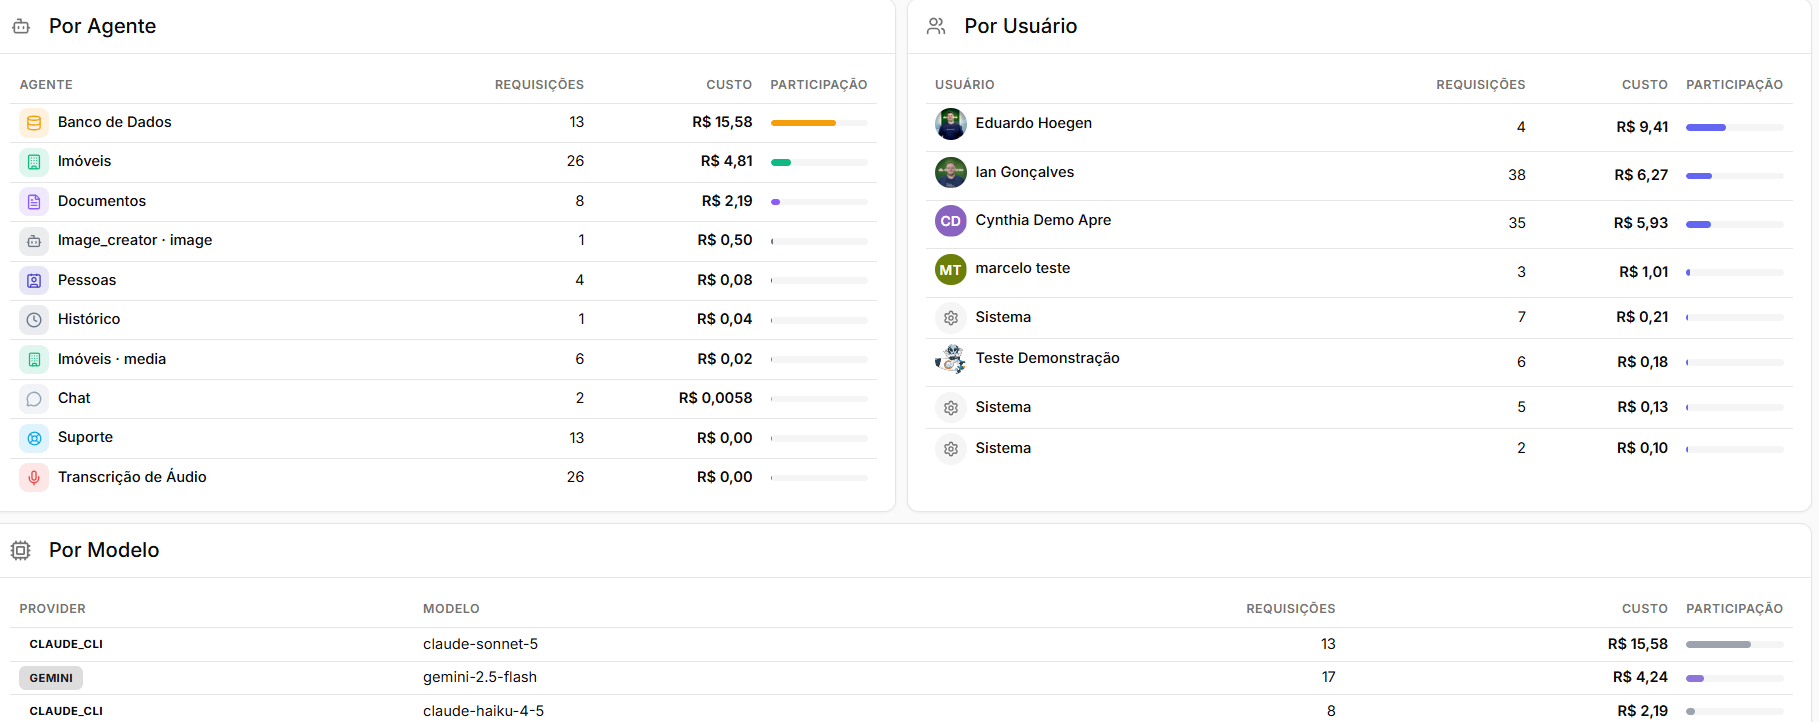Click the GEMINI provider badge
This screenshot has height=722, width=1819.
[51, 678]
